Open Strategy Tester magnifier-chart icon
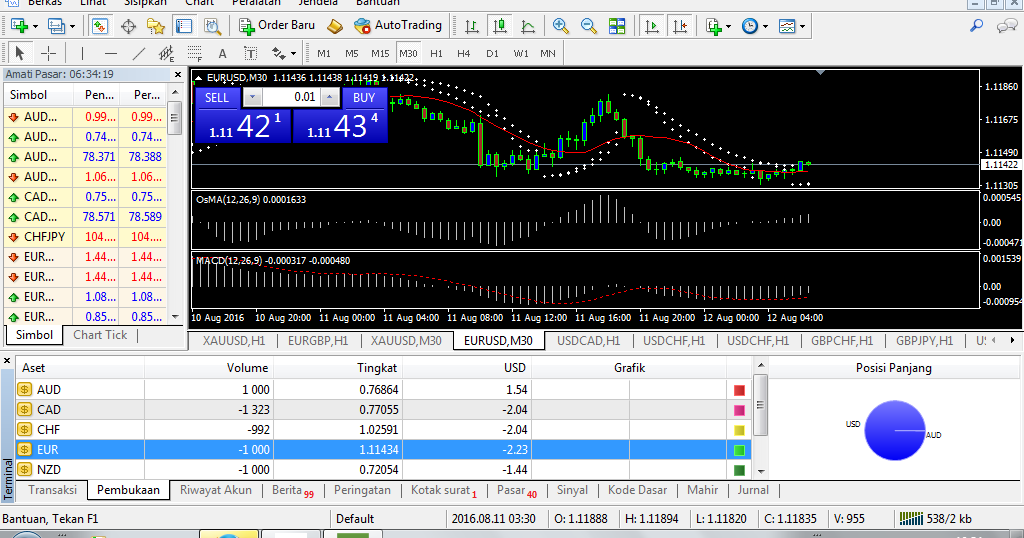 pyautogui.click(x=212, y=26)
